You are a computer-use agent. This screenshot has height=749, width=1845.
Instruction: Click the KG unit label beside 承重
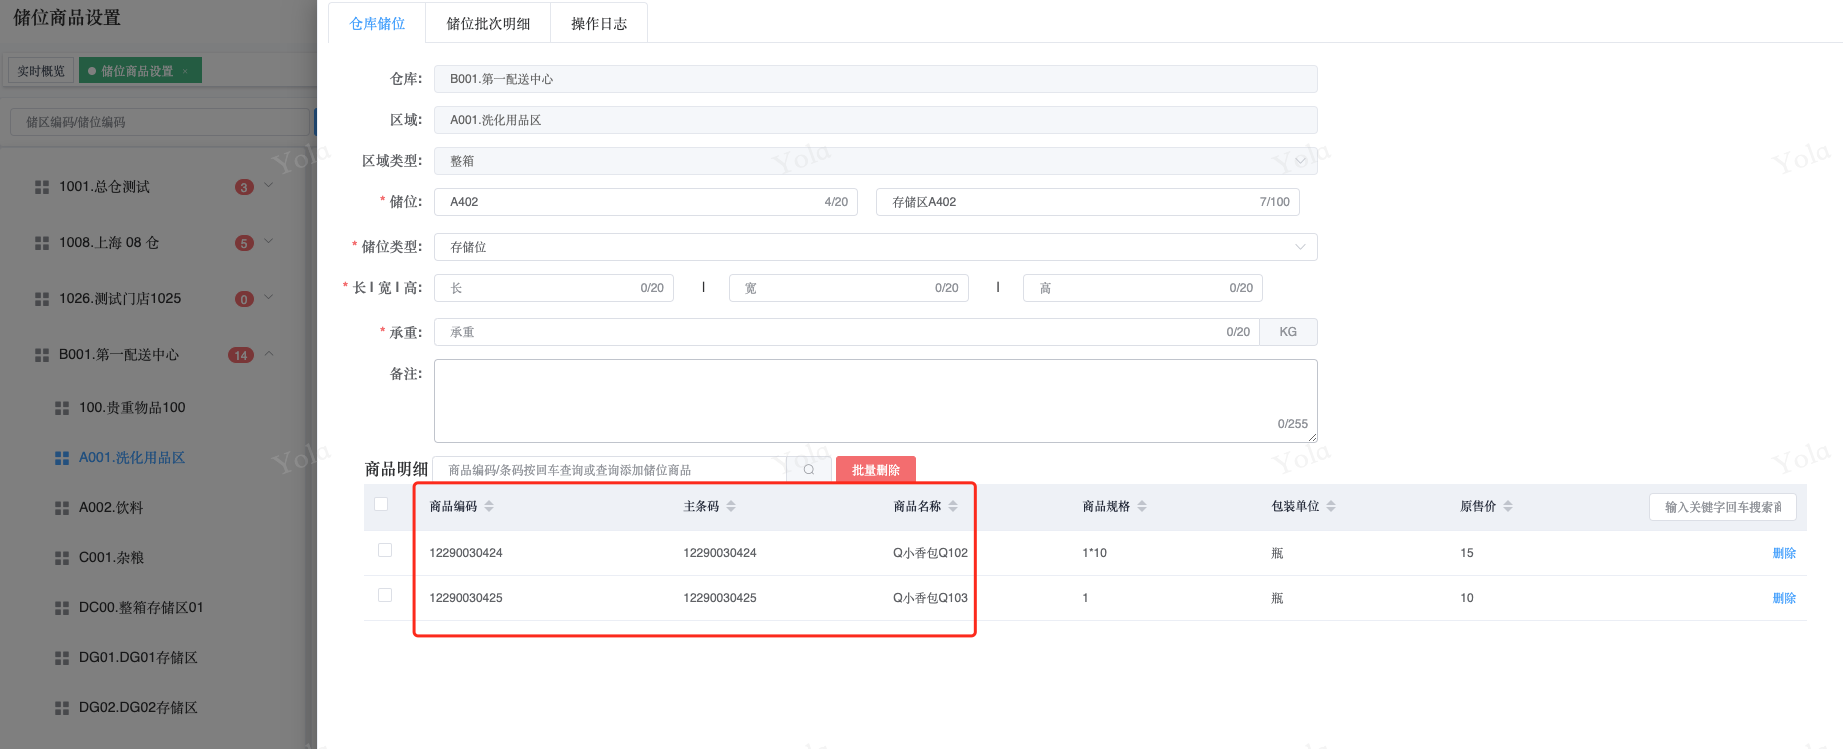[x=1288, y=332]
